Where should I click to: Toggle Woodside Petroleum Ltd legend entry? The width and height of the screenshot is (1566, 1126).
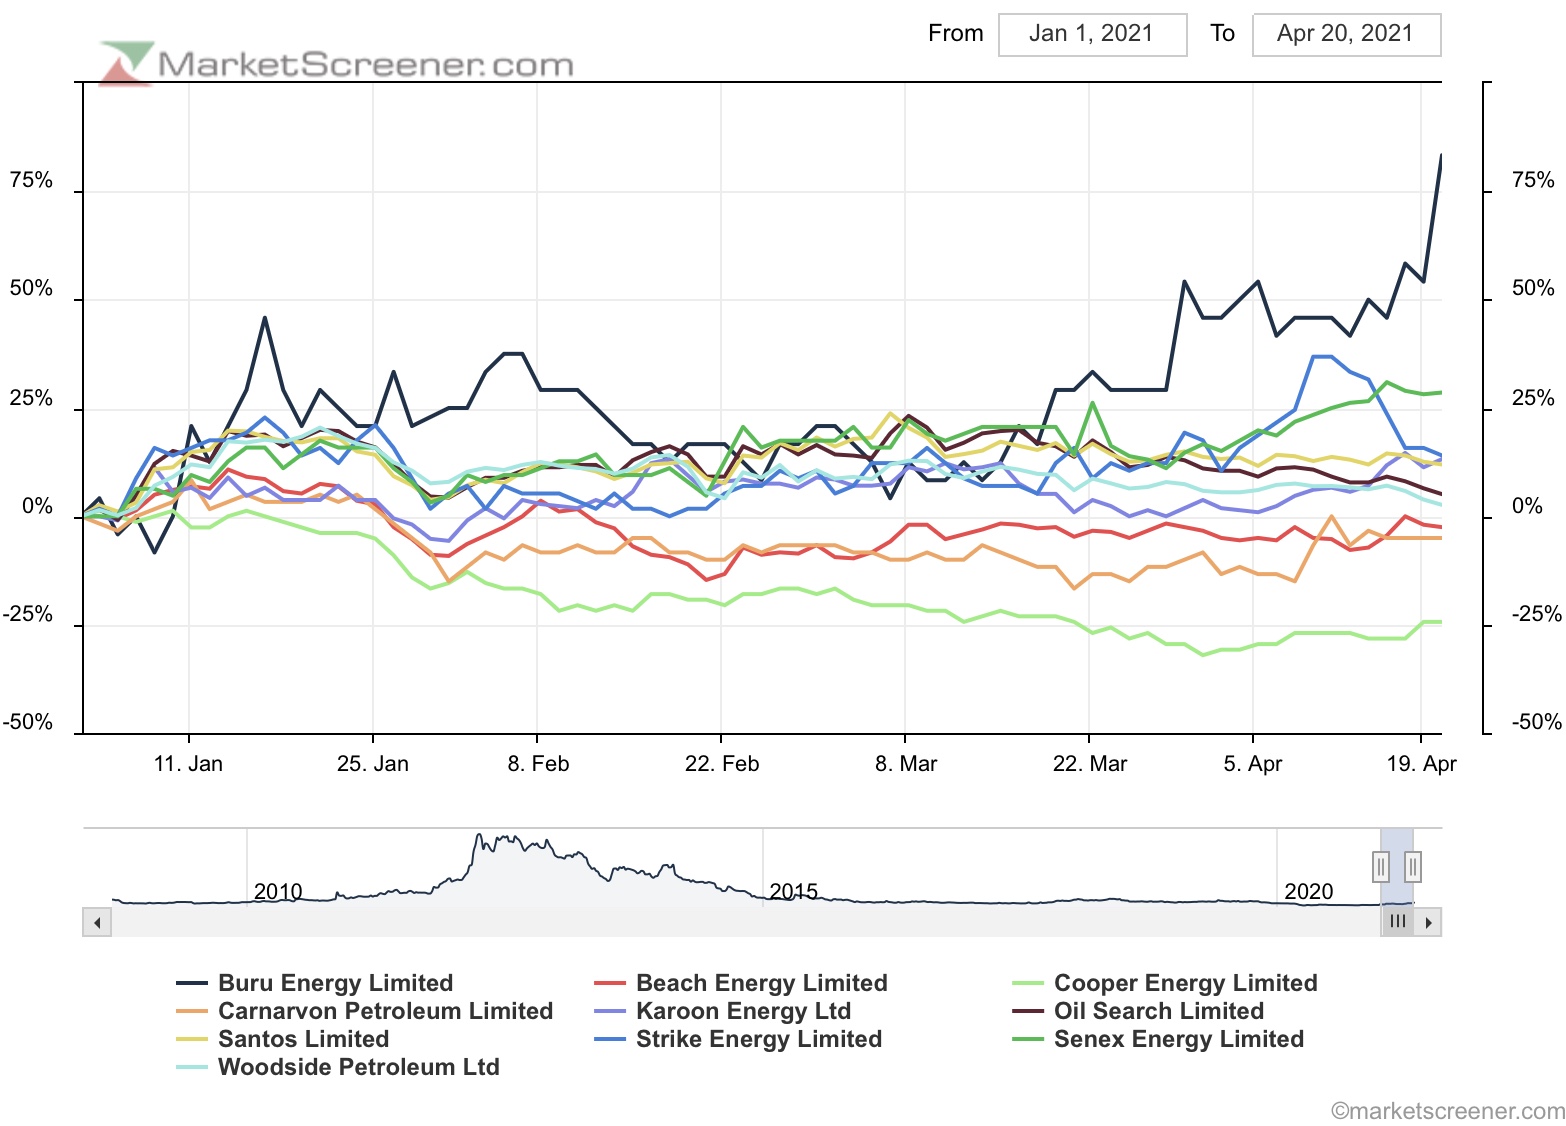click(x=338, y=1067)
